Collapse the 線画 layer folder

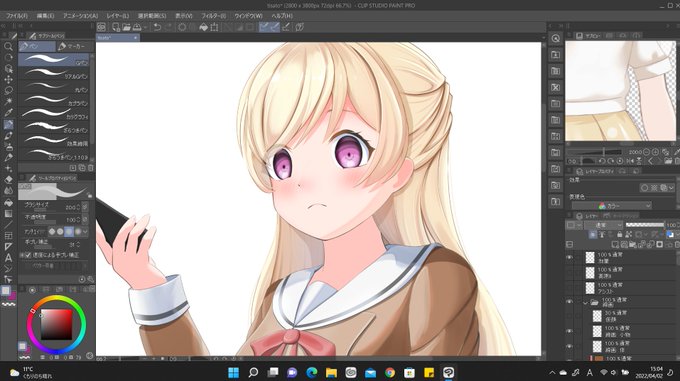(x=585, y=302)
